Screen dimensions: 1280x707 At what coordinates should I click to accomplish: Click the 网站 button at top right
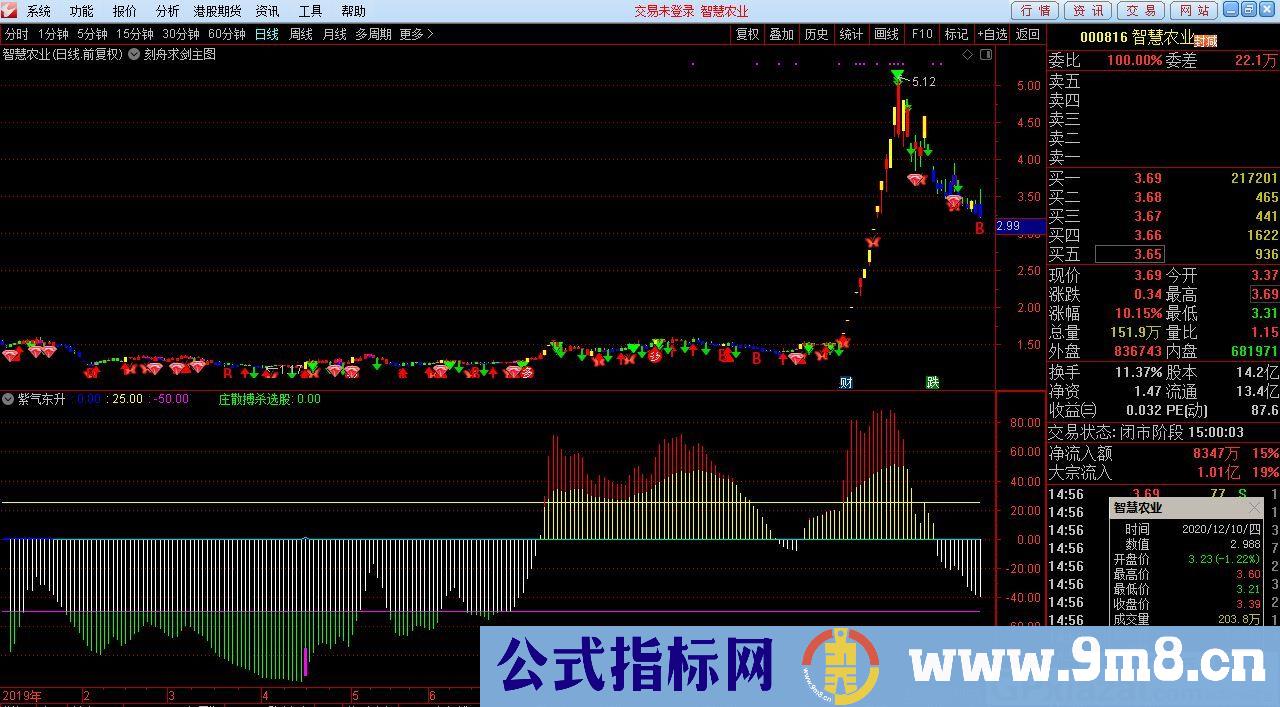1193,10
